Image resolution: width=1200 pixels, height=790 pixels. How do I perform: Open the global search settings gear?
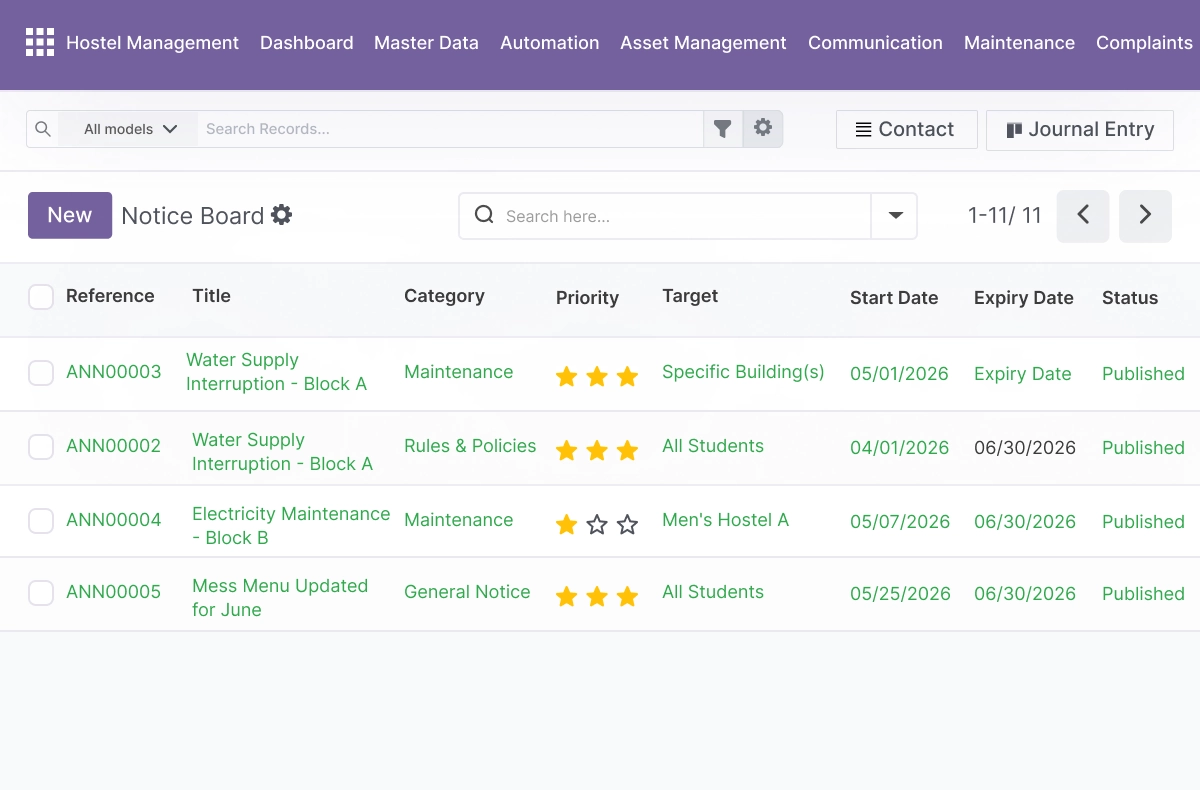[763, 128]
